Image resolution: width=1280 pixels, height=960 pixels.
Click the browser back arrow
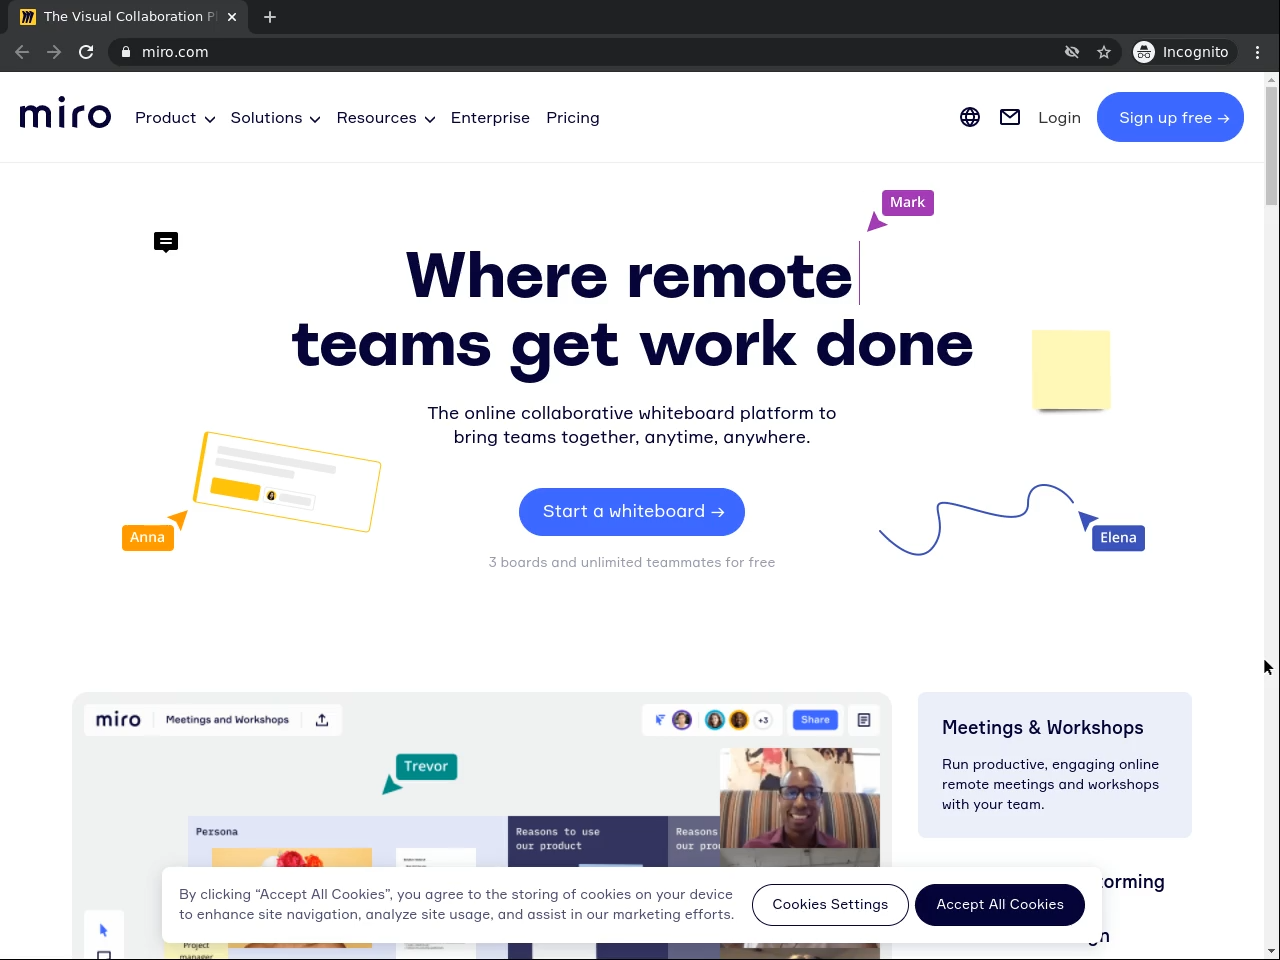(22, 52)
